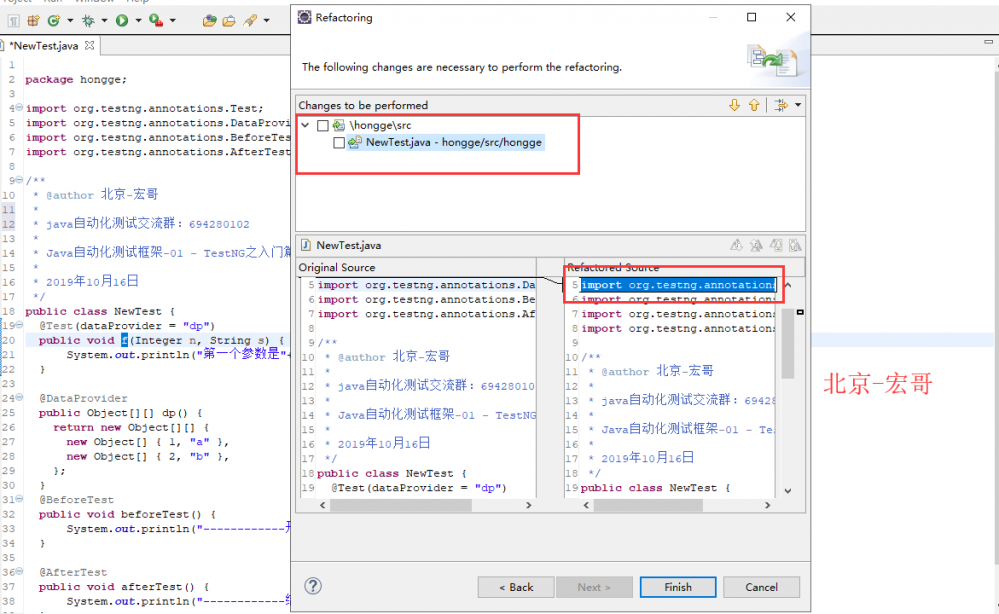Click the Cancel button
Image resolution: width=999 pixels, height=614 pixels.
pyautogui.click(x=761, y=587)
